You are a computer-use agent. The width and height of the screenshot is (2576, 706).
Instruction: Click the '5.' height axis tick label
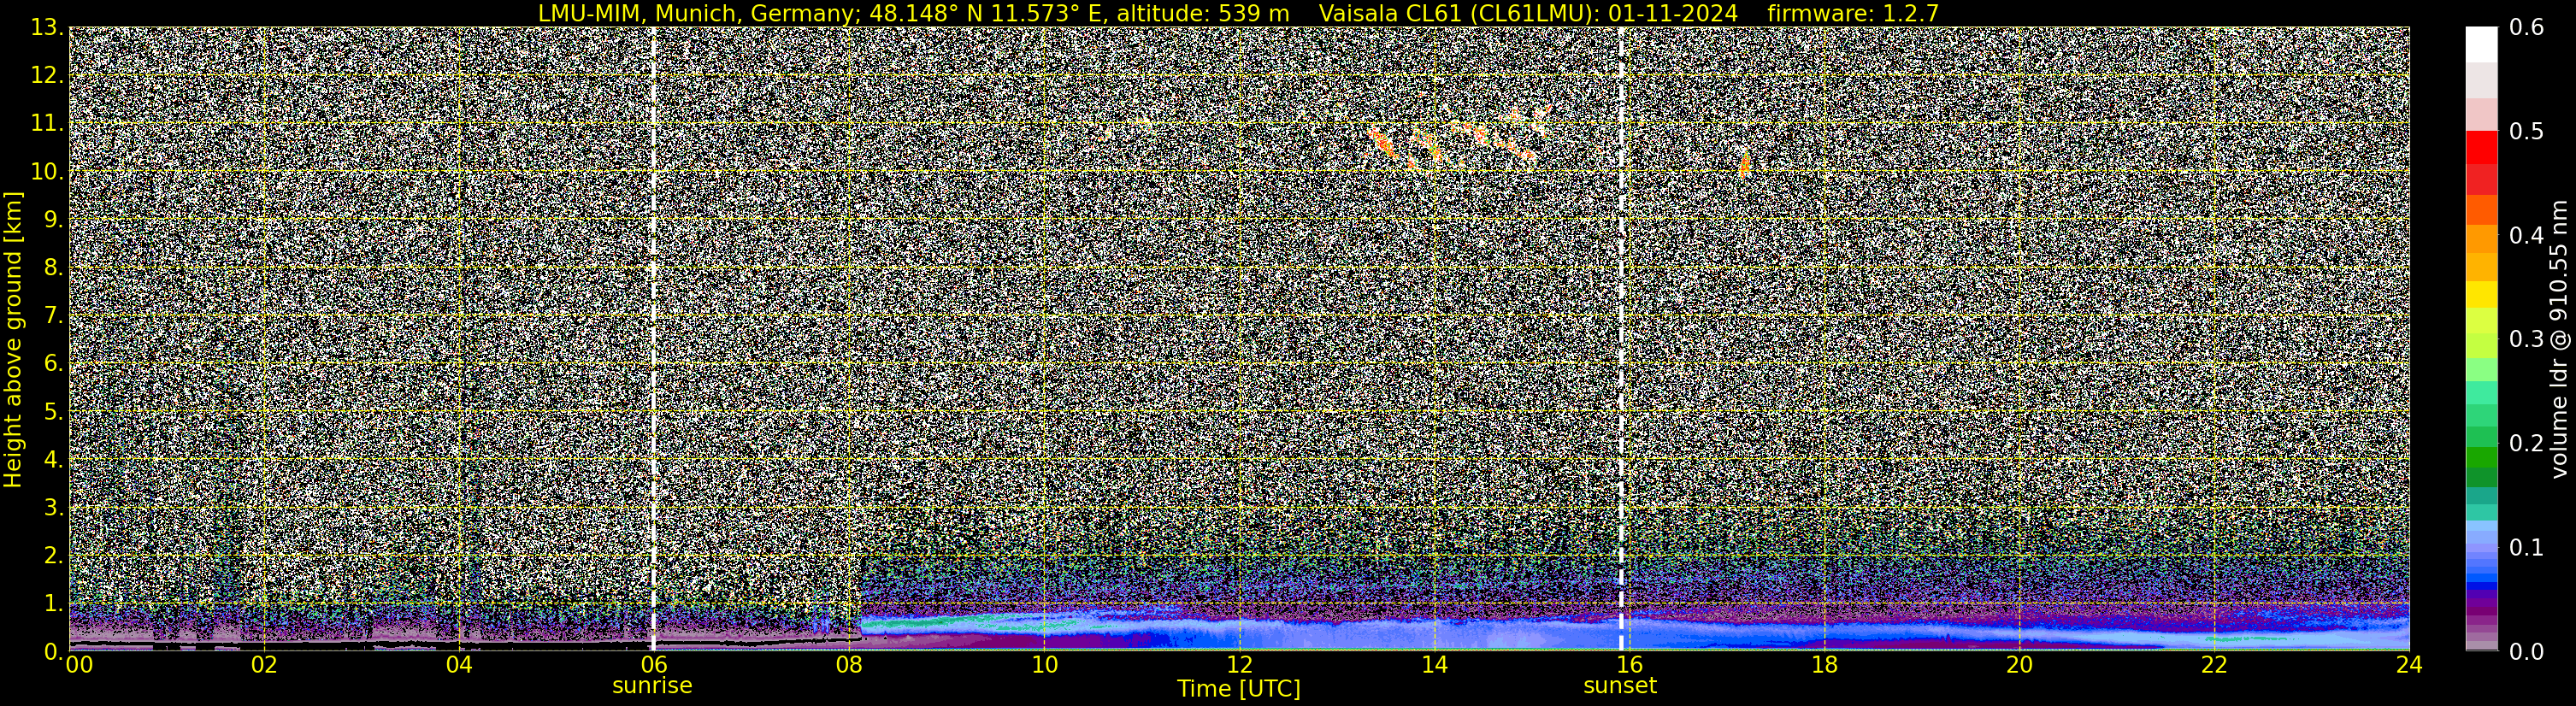click(52, 412)
